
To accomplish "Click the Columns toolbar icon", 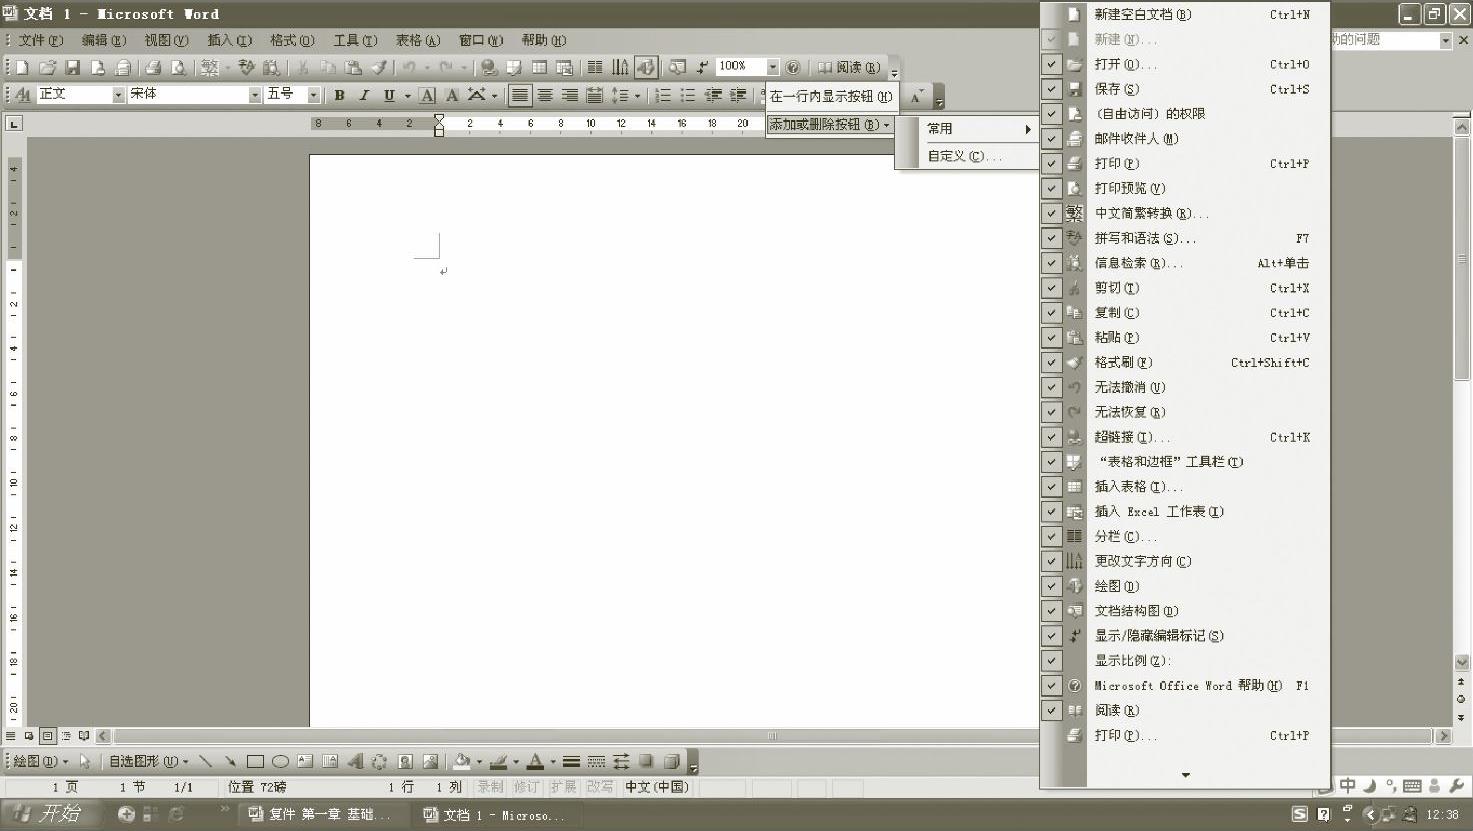I will pyautogui.click(x=595, y=67).
